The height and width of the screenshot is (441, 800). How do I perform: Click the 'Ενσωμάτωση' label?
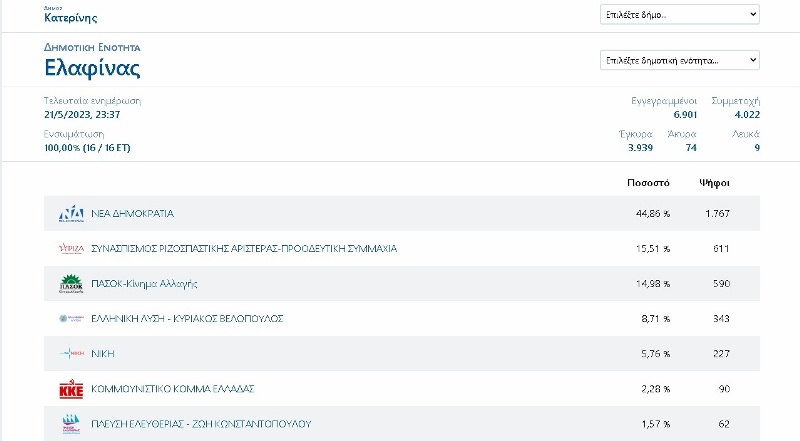pos(74,134)
